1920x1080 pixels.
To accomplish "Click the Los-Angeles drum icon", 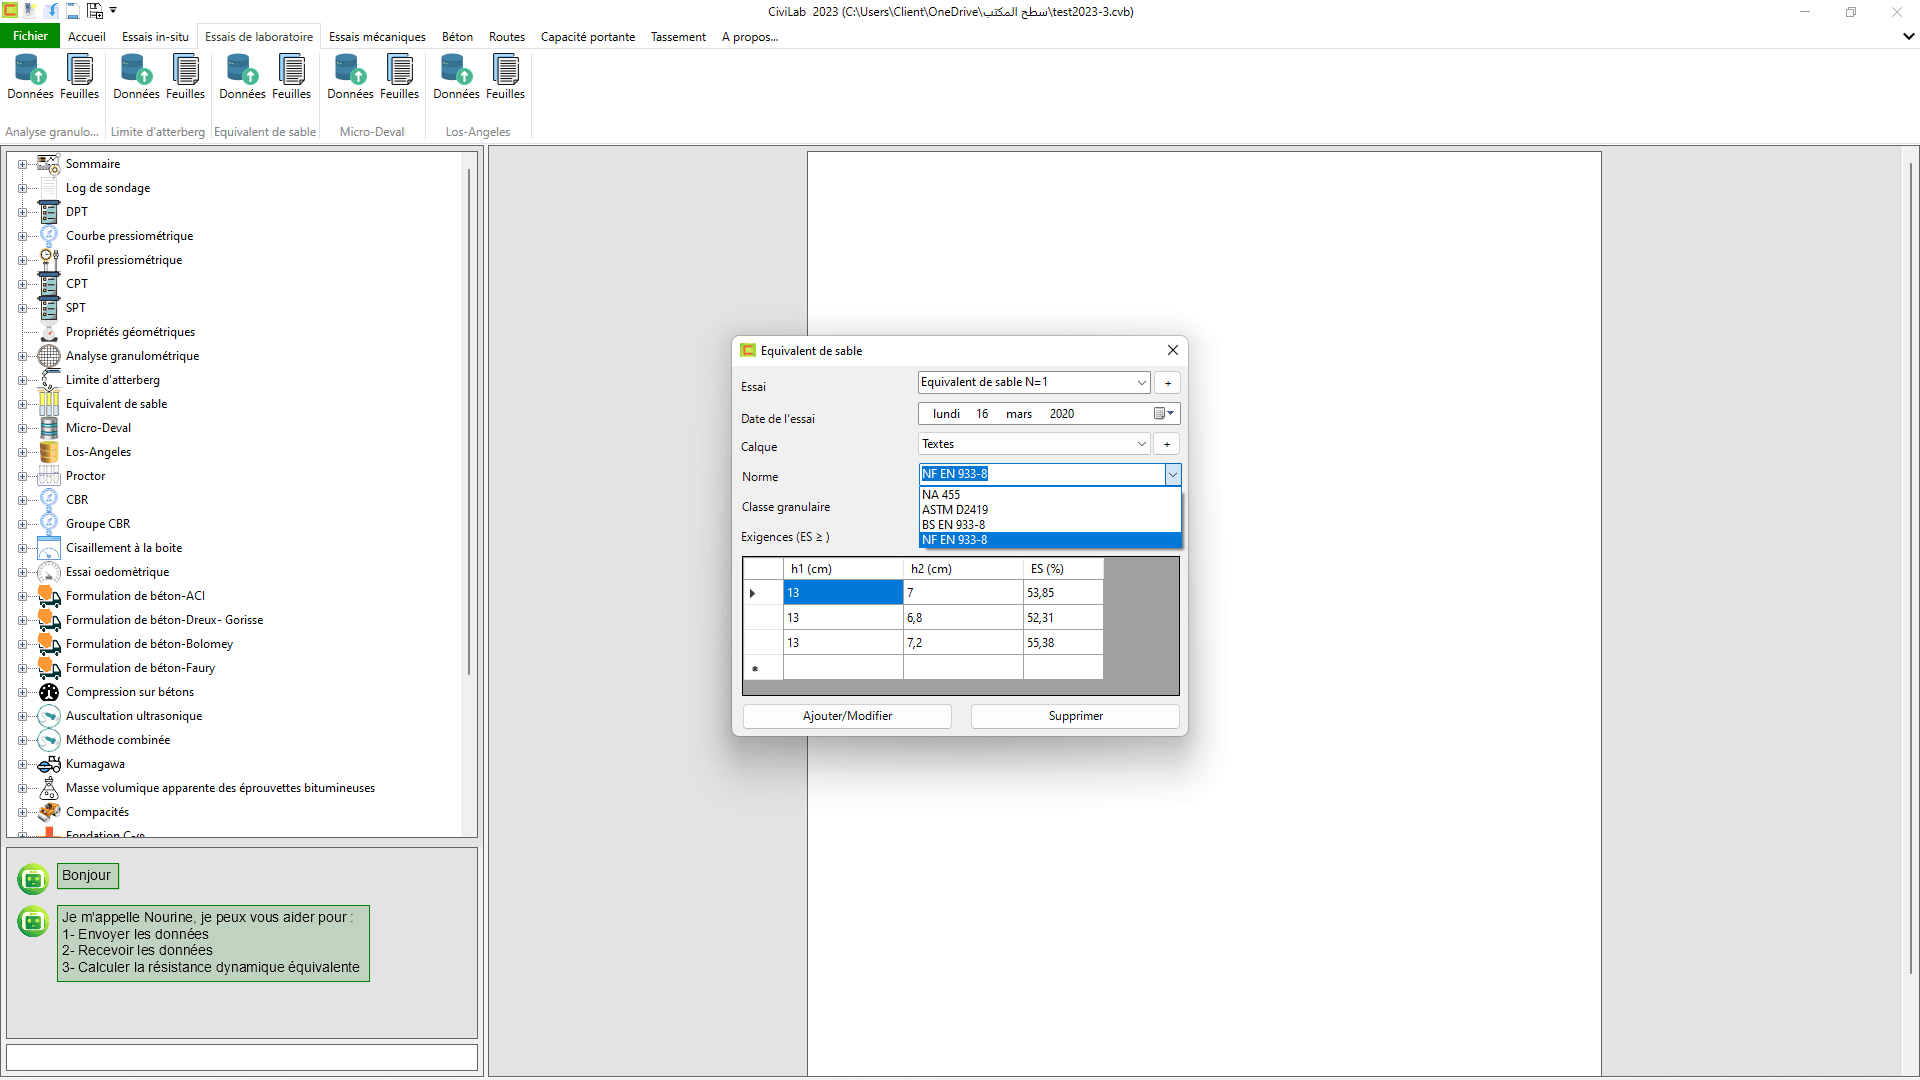I will [49, 452].
